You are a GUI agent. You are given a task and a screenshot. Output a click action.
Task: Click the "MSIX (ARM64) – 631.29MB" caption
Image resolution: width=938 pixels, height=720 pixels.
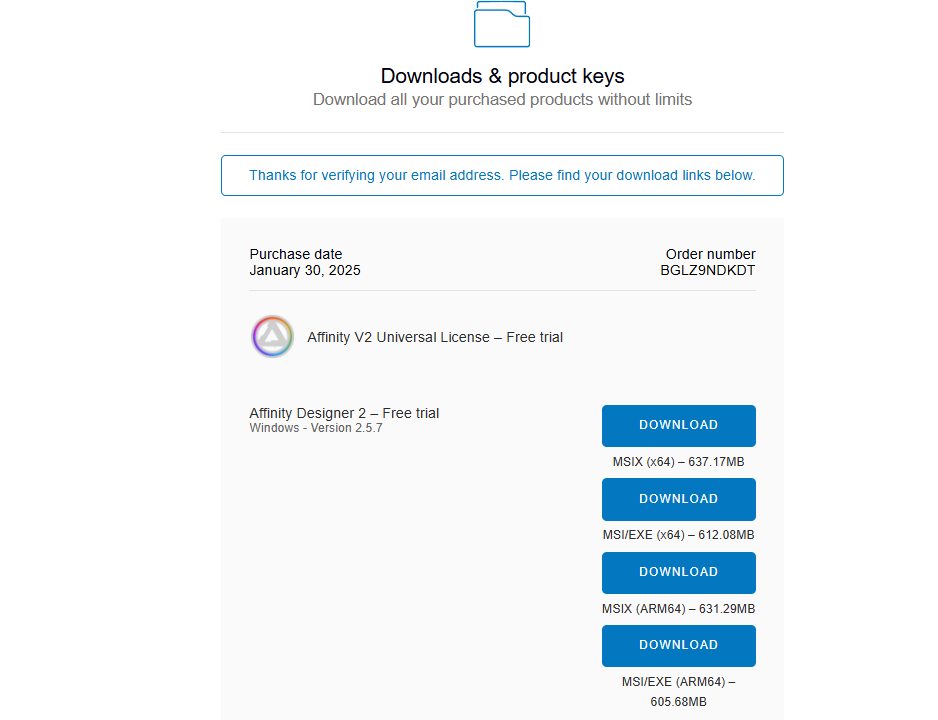[678, 609]
